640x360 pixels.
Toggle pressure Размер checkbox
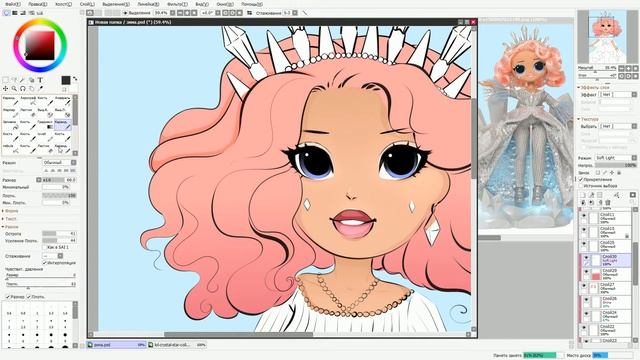pos(7,297)
